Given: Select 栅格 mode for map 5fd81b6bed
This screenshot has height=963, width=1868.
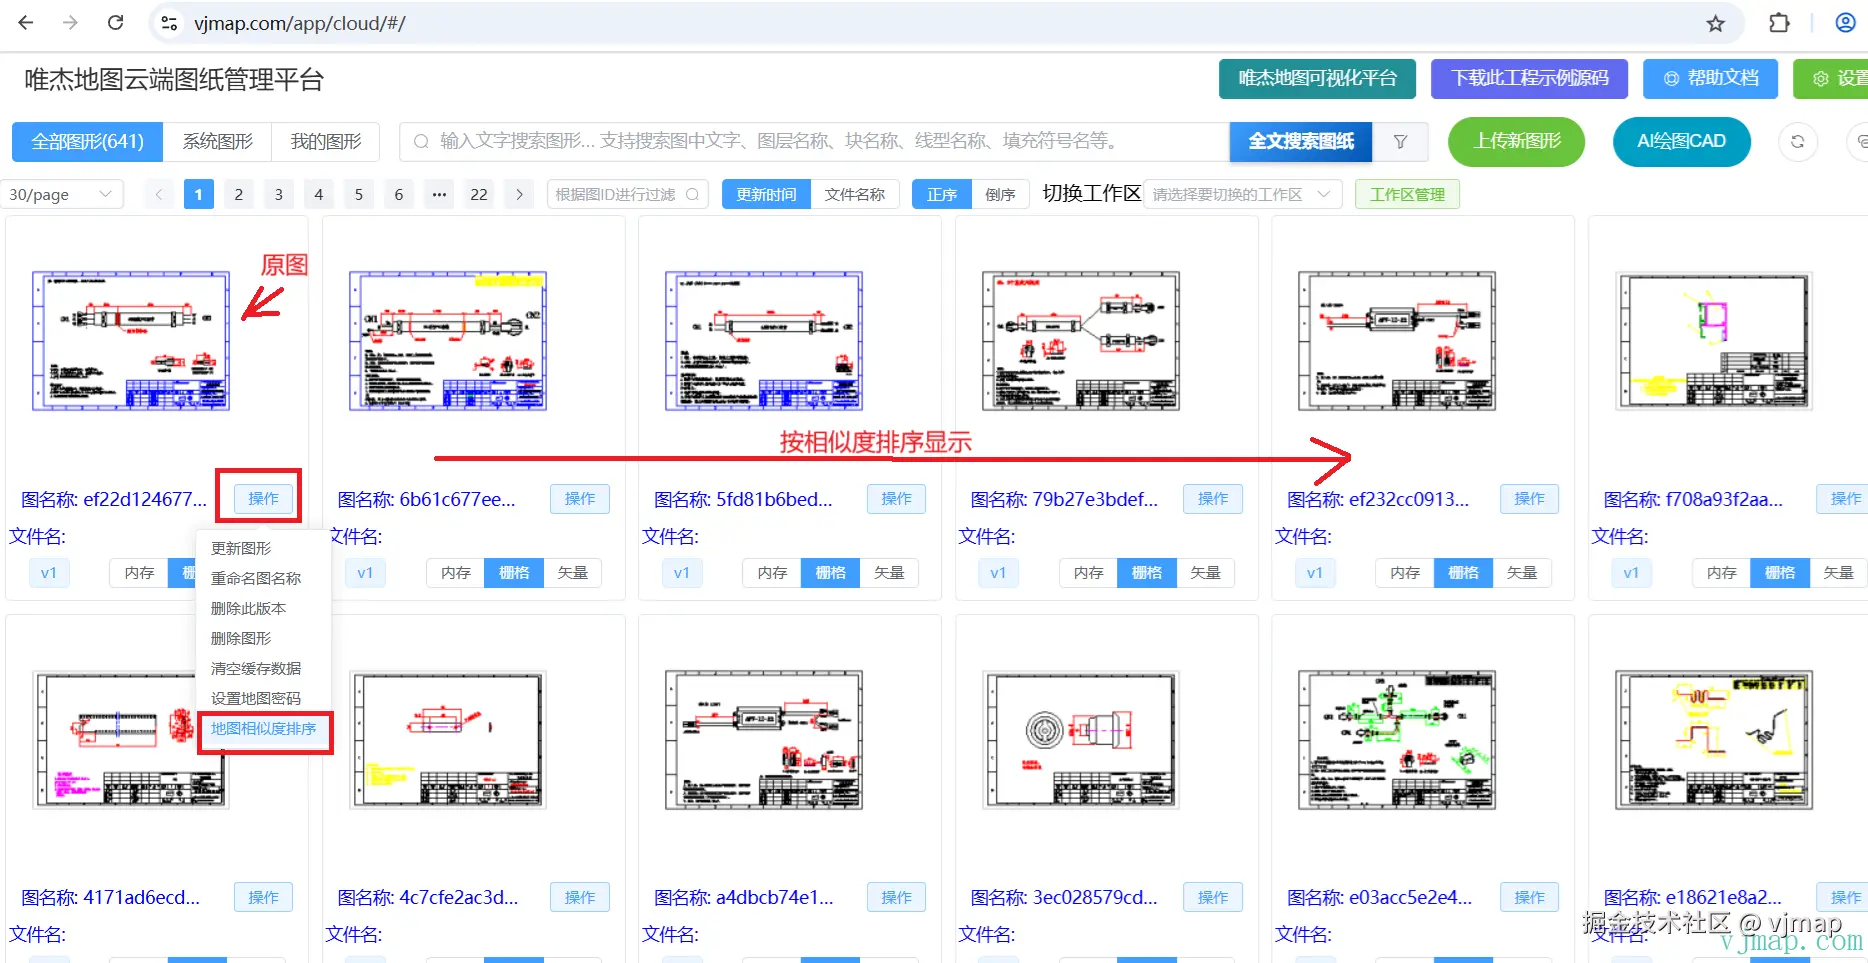Looking at the screenshot, I should (831, 573).
